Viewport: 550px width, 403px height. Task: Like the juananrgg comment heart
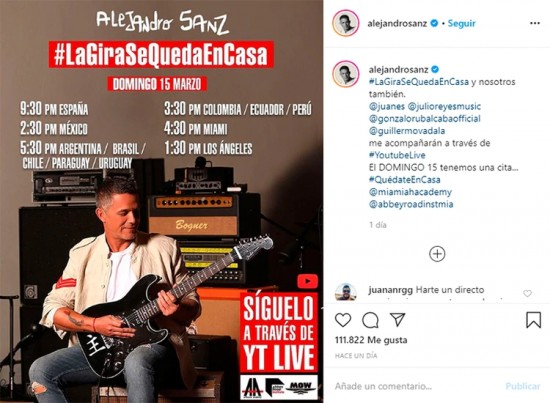(527, 293)
